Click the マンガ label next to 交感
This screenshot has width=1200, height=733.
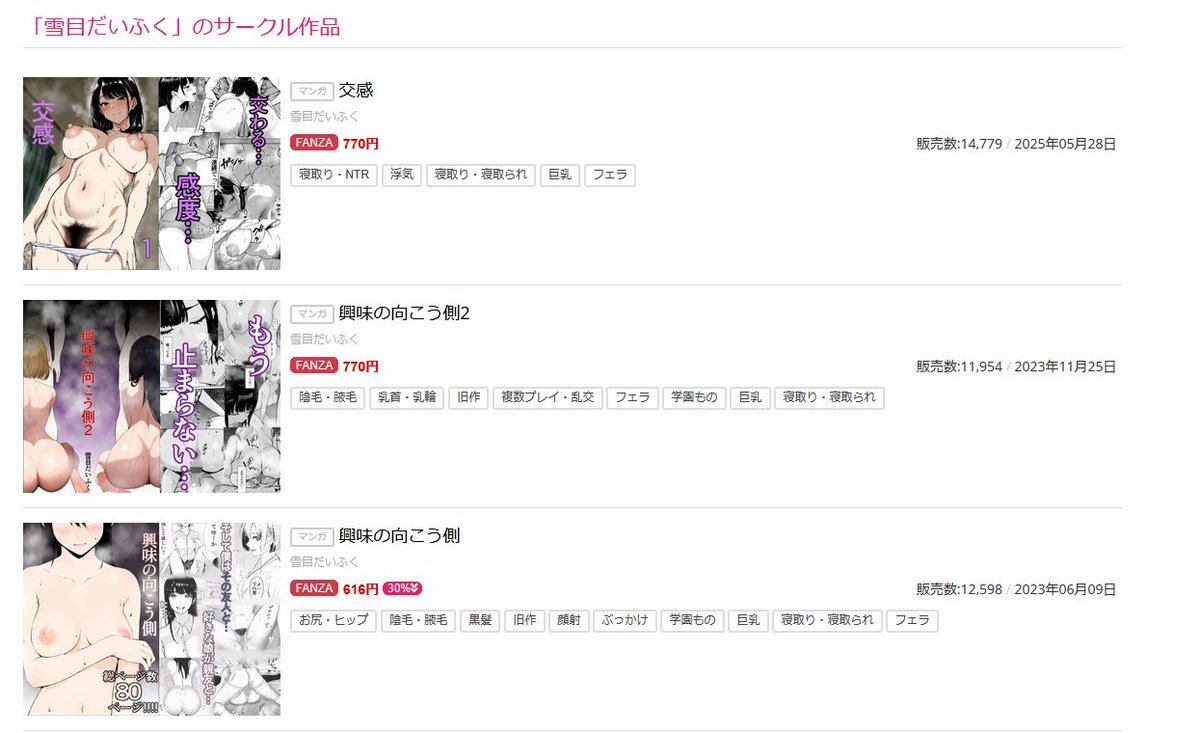(x=312, y=91)
